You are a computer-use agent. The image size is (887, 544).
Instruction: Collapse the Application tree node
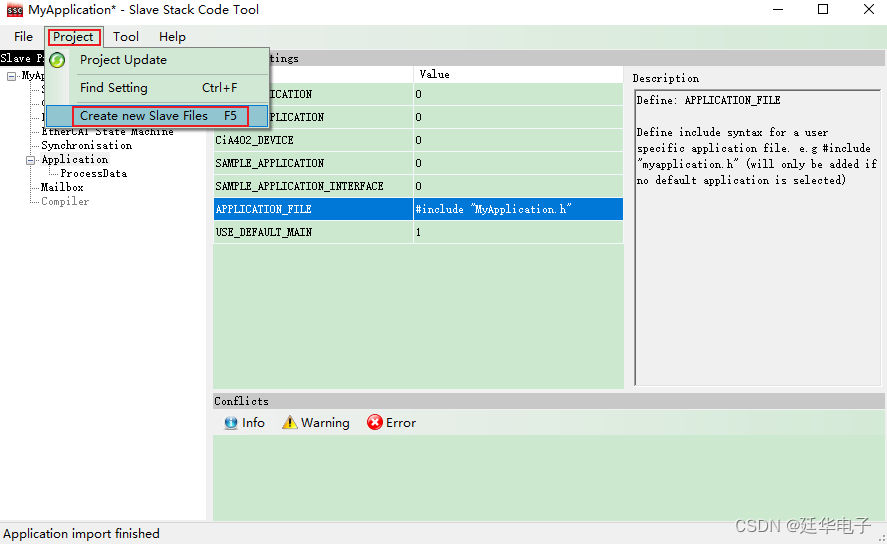click(x=31, y=160)
